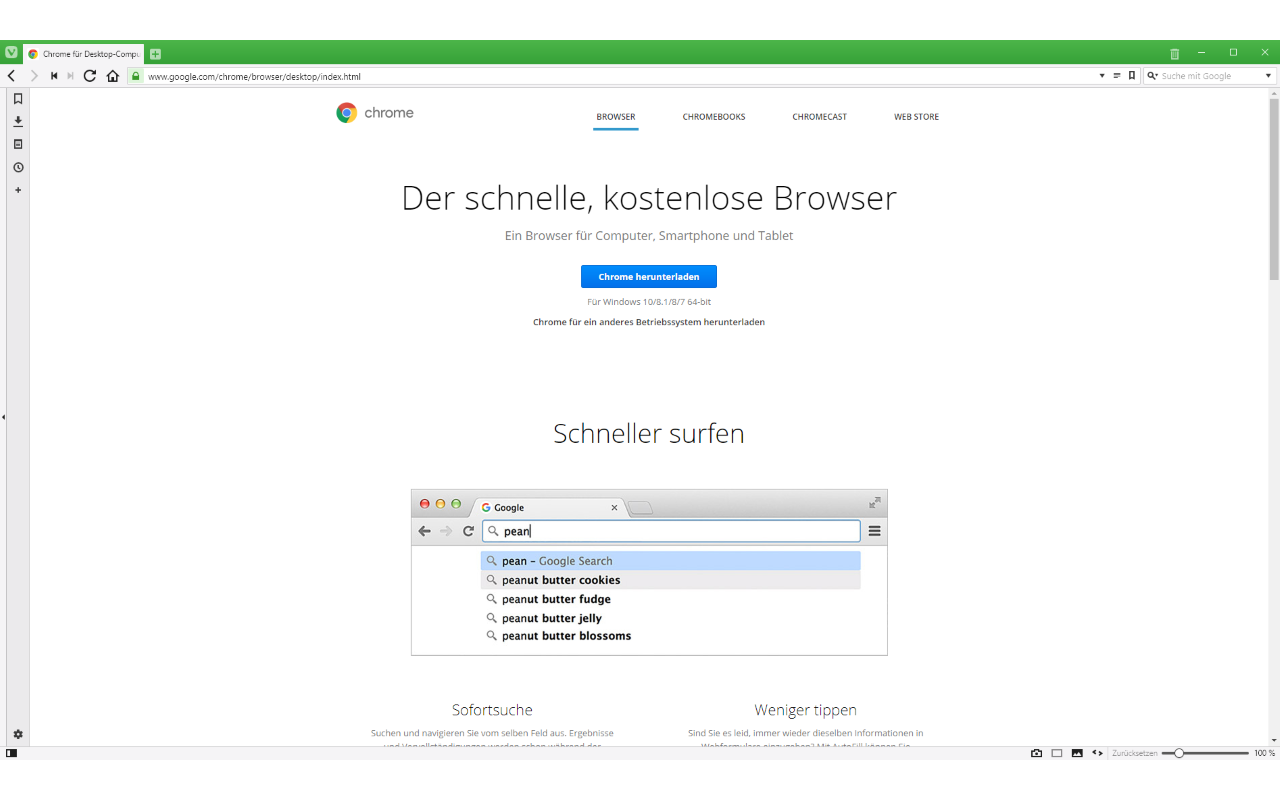
Task: Capture page with camera icon
Action: [1037, 753]
